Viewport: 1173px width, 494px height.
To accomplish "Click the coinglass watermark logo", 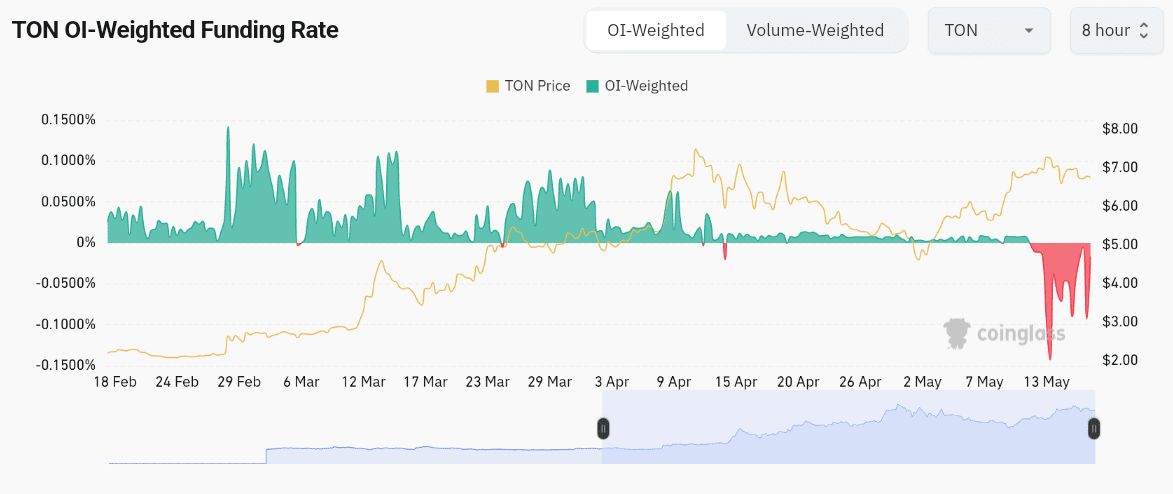I will [x=1005, y=334].
